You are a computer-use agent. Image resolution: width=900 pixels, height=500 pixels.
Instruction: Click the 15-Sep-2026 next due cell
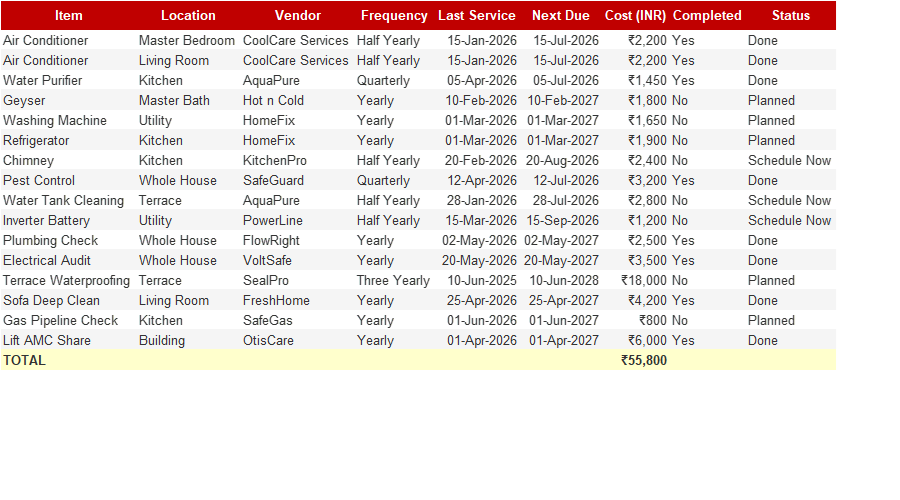pyautogui.click(x=562, y=220)
